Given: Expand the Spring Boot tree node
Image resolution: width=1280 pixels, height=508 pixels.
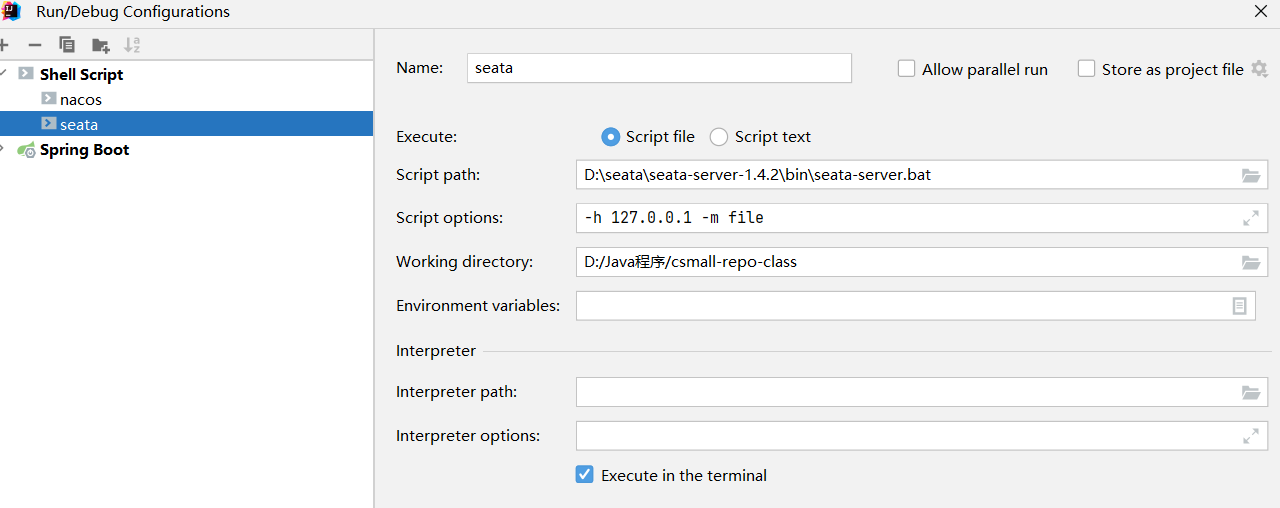Looking at the screenshot, I should point(4,149).
